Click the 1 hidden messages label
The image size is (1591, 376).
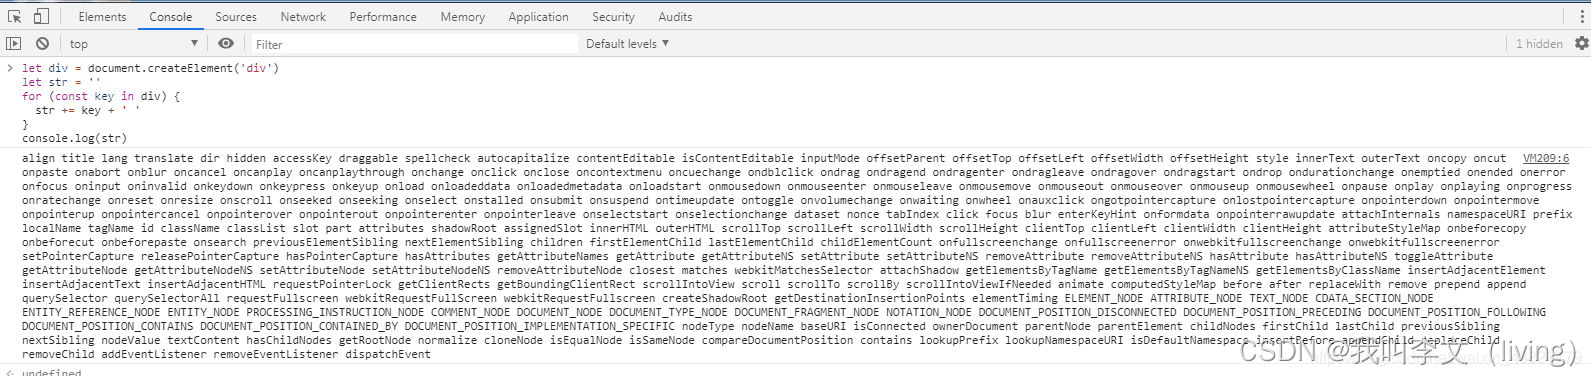click(x=1538, y=43)
